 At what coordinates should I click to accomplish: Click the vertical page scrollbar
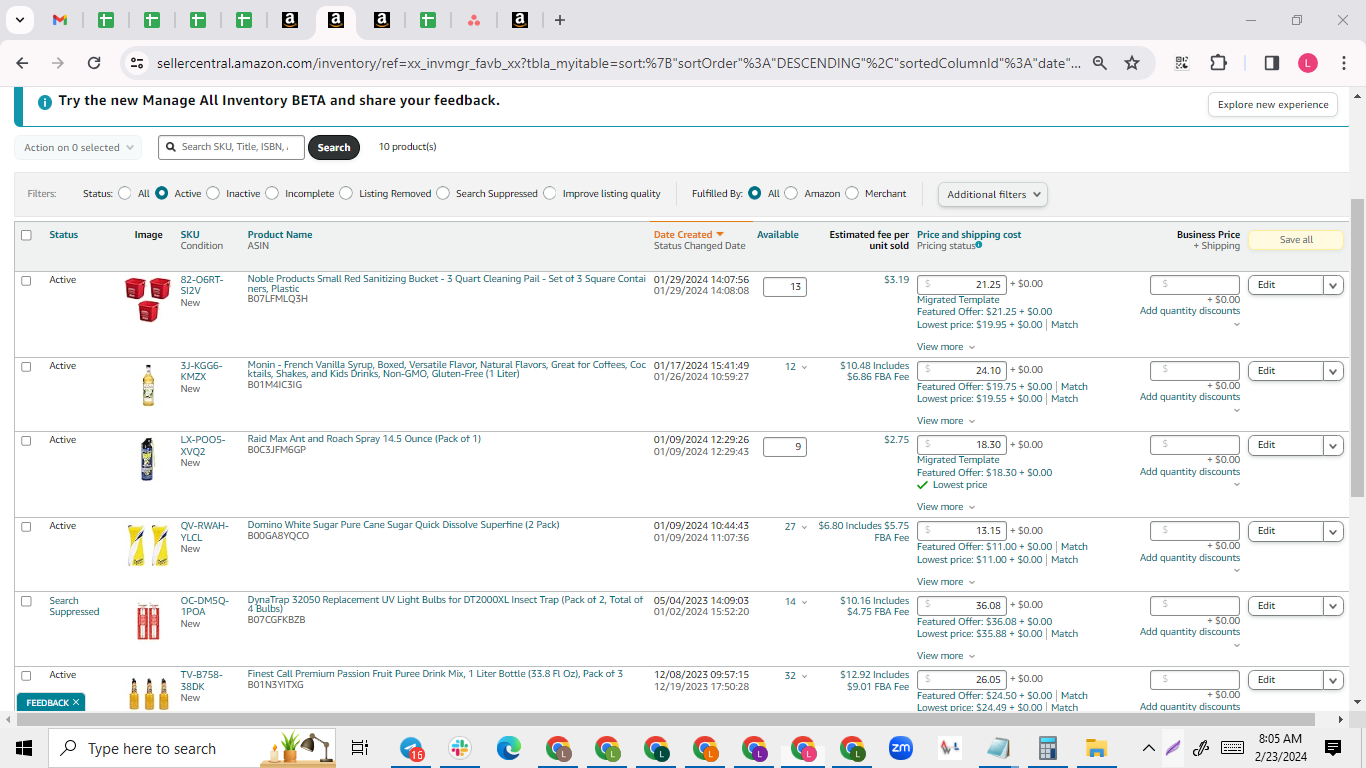pyautogui.click(x=1357, y=348)
